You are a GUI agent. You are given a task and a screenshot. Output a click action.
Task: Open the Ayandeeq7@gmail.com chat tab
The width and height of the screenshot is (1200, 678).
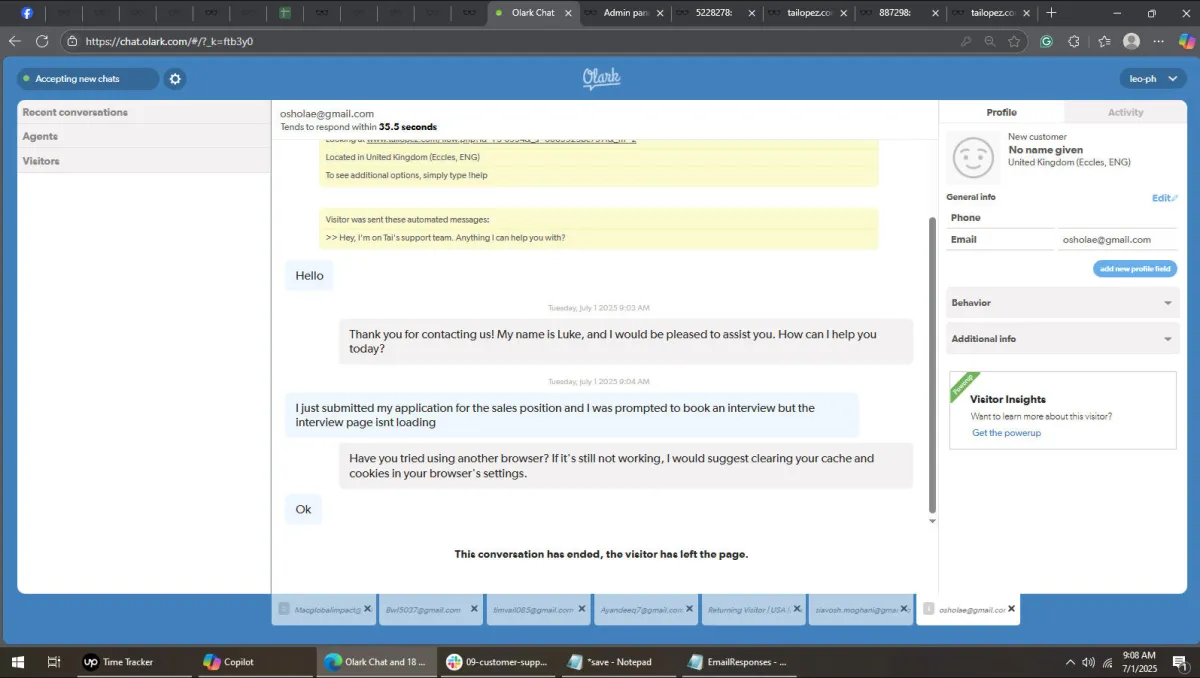(x=640, y=609)
